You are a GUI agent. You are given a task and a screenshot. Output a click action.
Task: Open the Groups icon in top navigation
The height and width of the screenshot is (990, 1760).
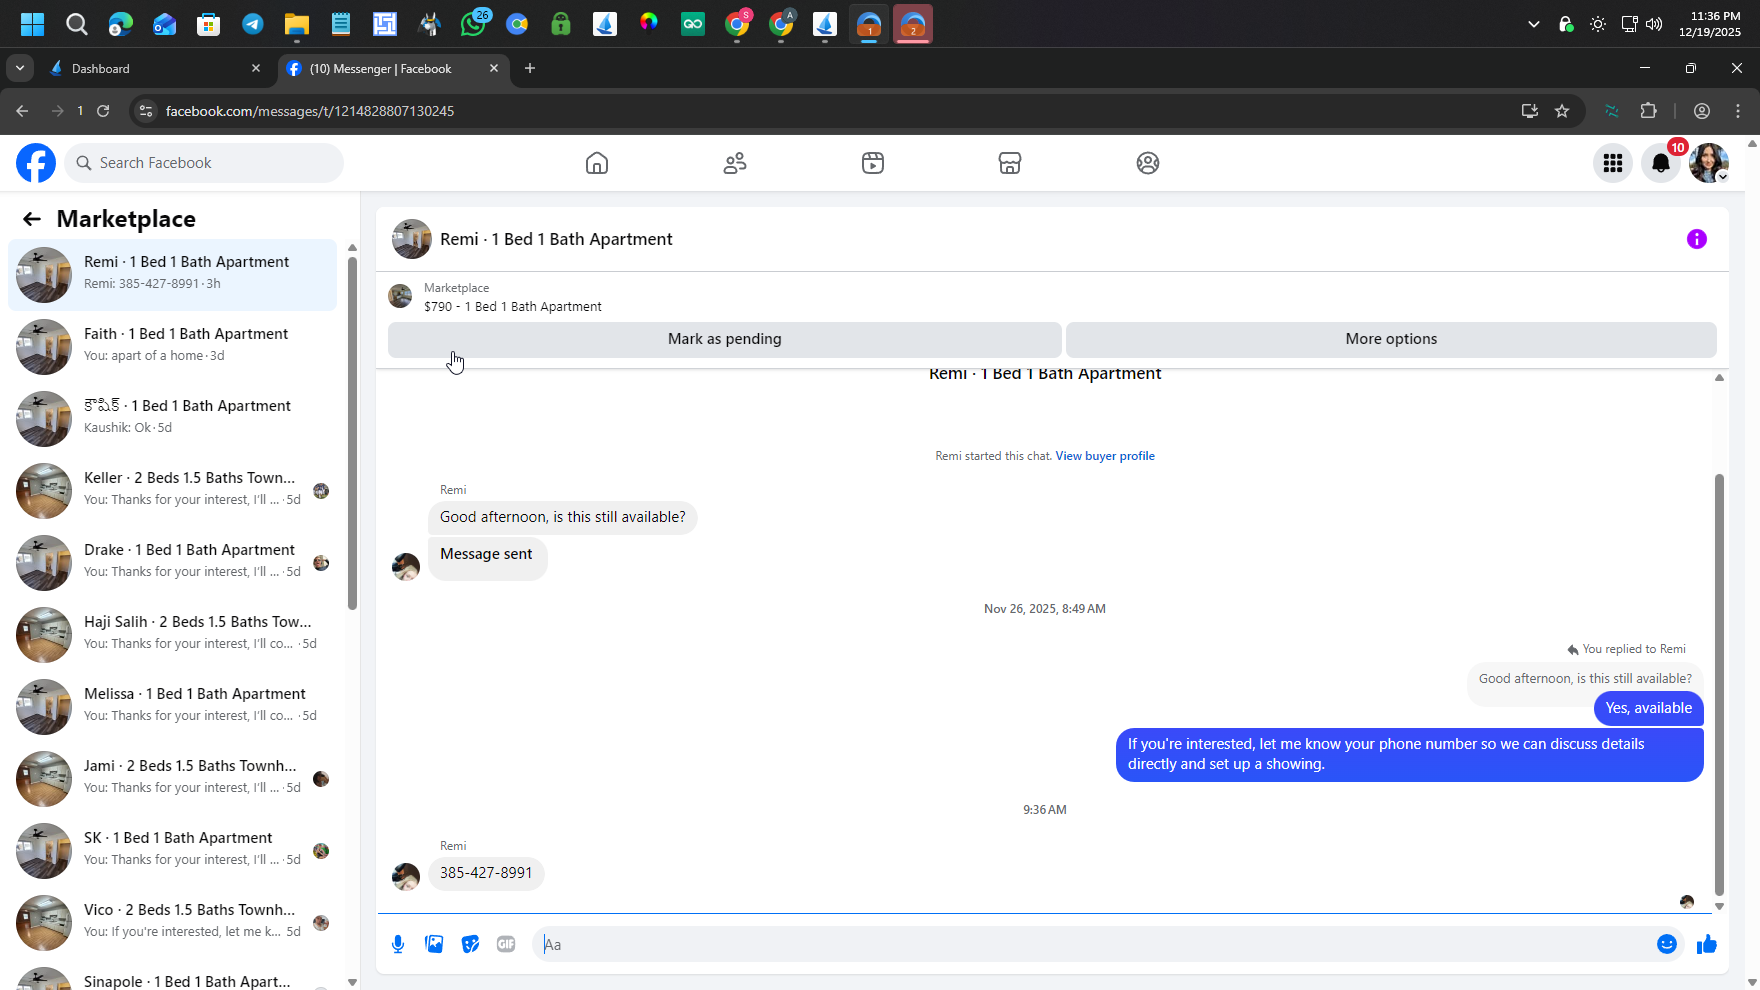(x=1148, y=163)
